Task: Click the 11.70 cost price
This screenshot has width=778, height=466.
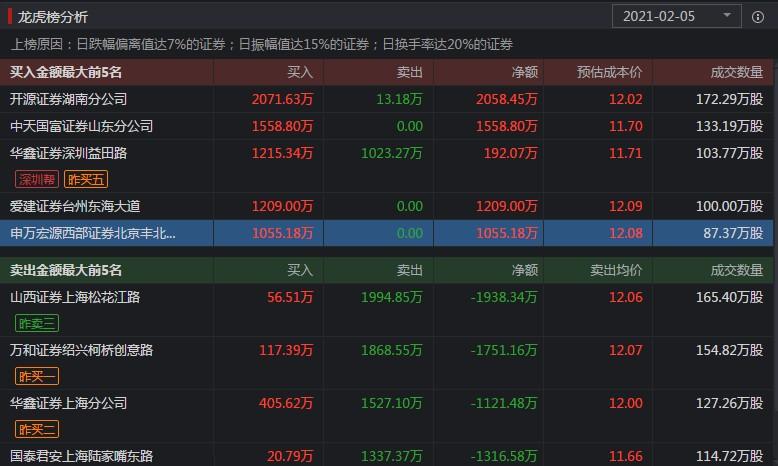Action: [626, 126]
